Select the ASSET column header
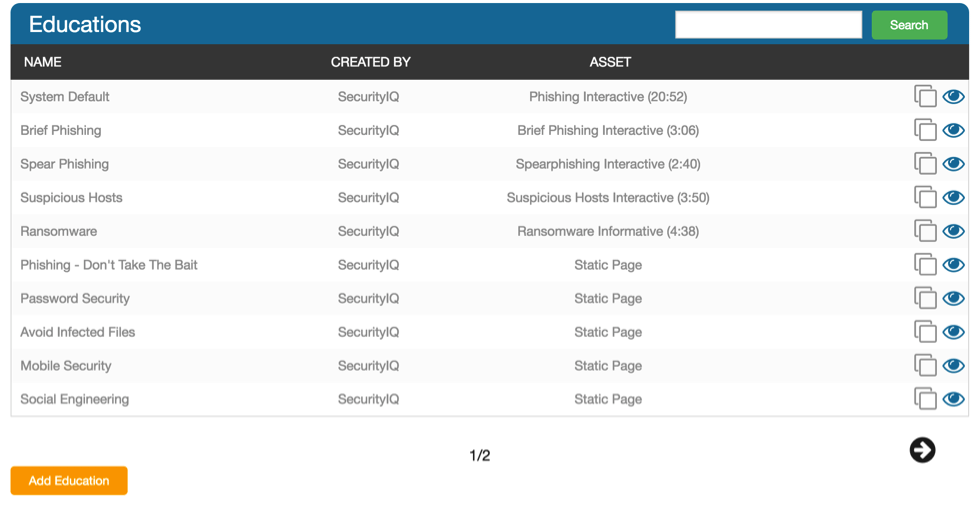975x511 pixels. 610,62
